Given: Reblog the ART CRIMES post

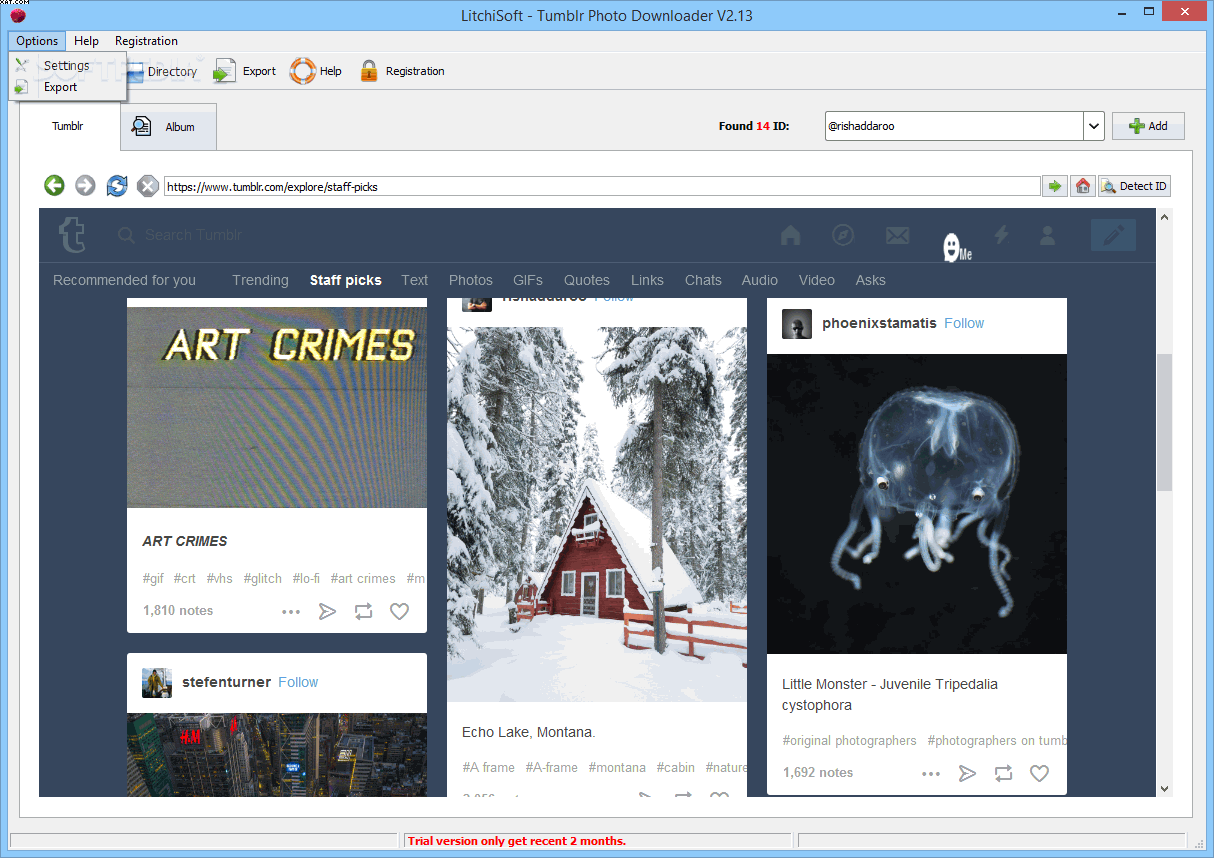Looking at the screenshot, I should tap(363, 611).
